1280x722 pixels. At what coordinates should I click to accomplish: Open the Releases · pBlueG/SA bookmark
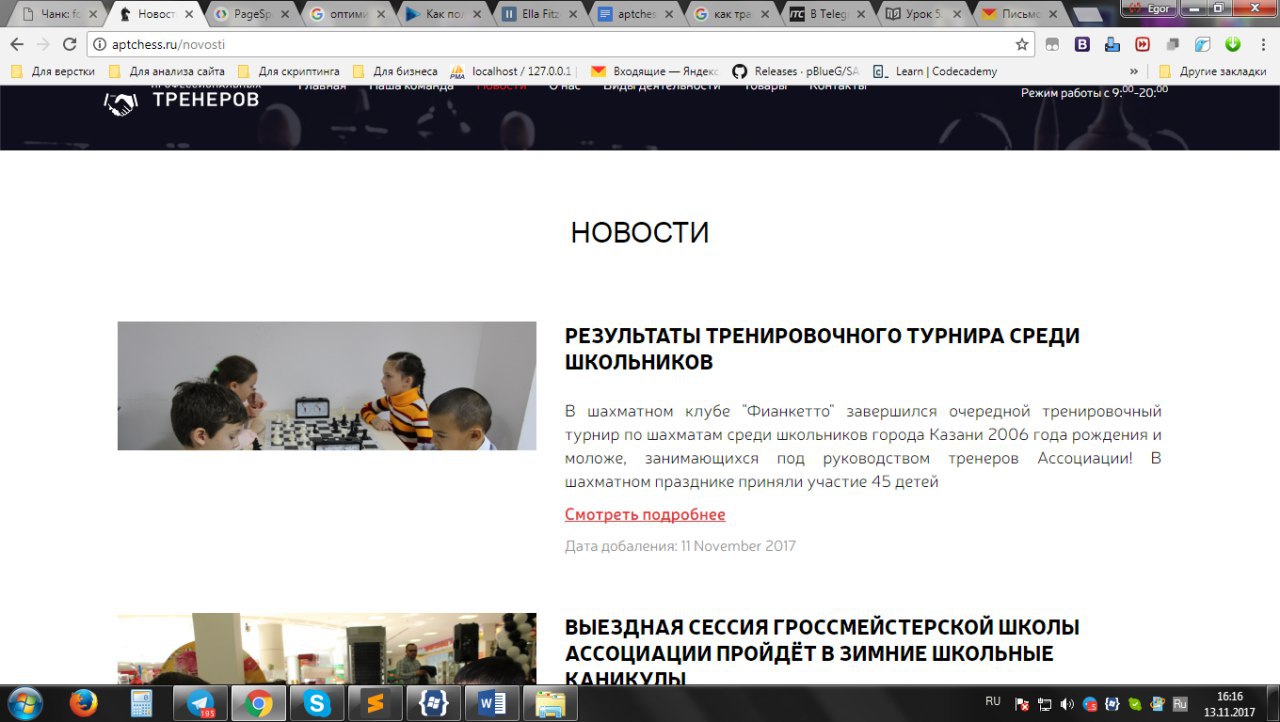pos(796,72)
